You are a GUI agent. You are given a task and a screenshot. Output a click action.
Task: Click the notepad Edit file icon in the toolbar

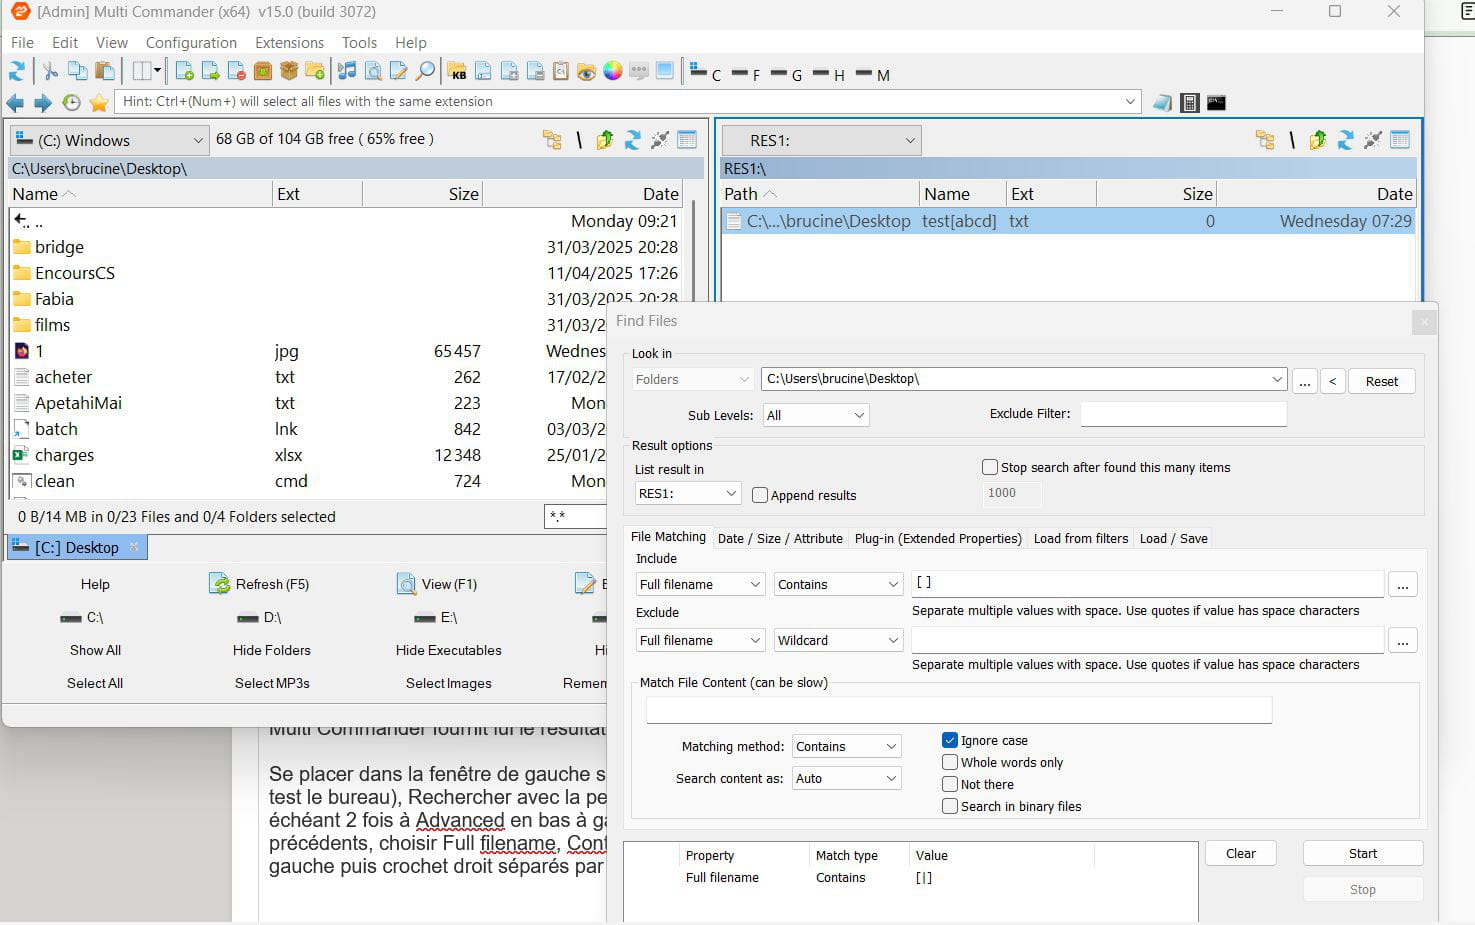coord(399,71)
